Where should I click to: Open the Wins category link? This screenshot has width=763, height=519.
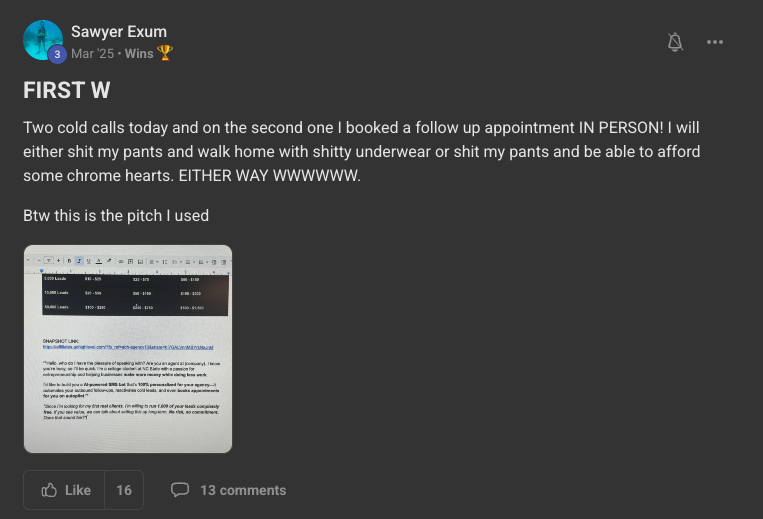(138, 53)
